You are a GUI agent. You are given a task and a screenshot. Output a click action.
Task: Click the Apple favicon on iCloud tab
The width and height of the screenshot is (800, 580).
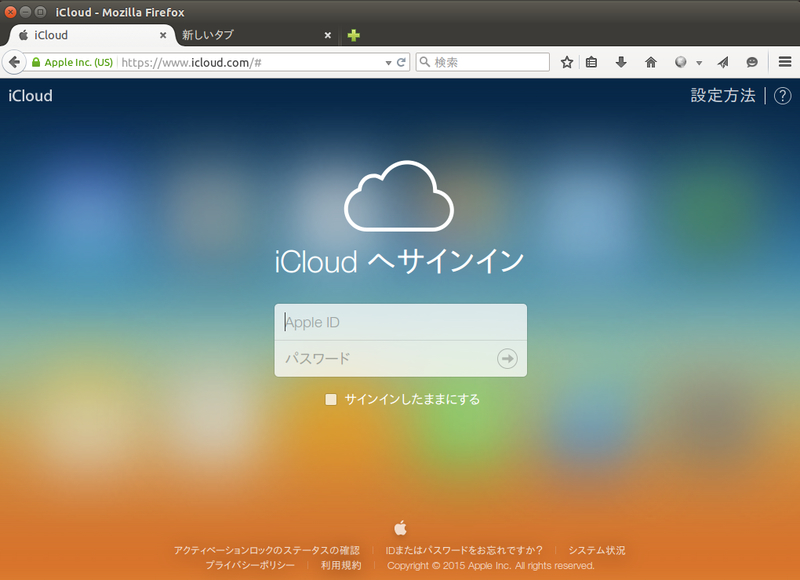pyautogui.click(x=23, y=35)
